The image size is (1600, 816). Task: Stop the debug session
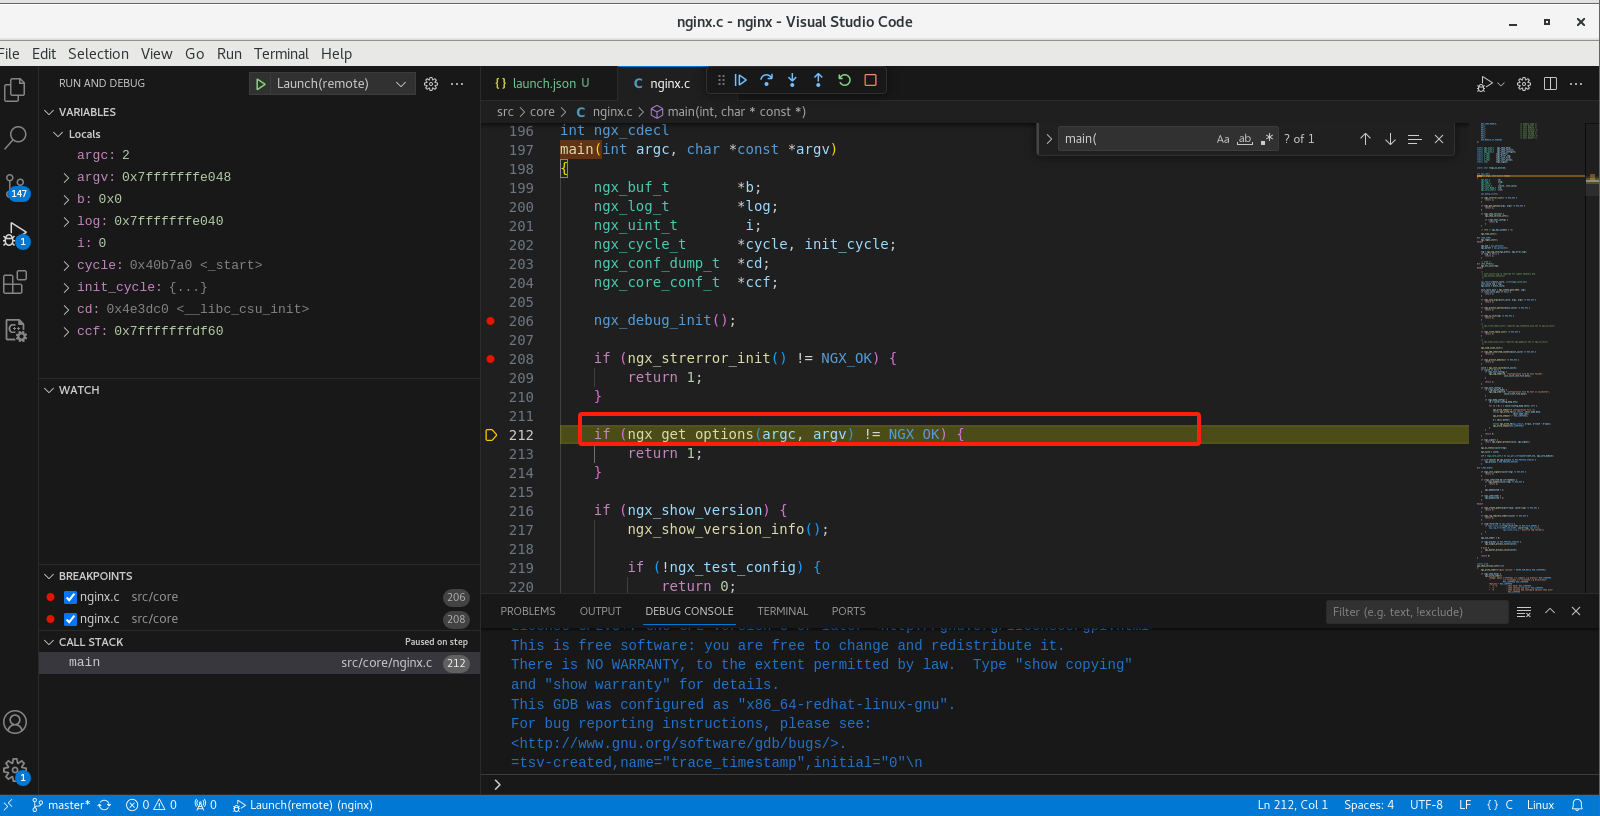(x=870, y=80)
